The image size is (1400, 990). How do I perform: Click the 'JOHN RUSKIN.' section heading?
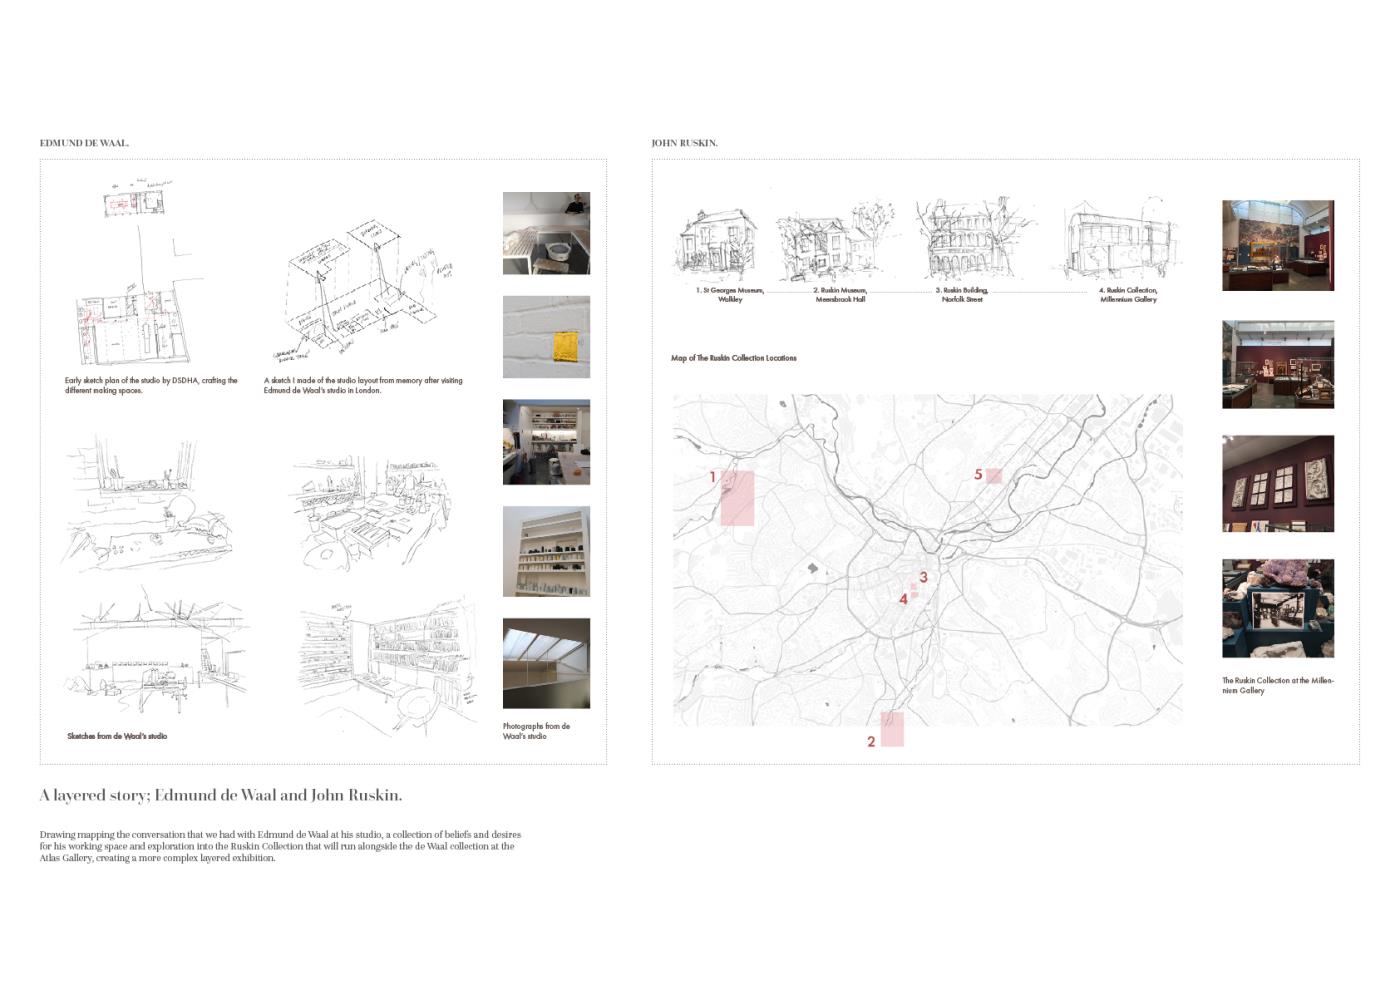tap(684, 143)
